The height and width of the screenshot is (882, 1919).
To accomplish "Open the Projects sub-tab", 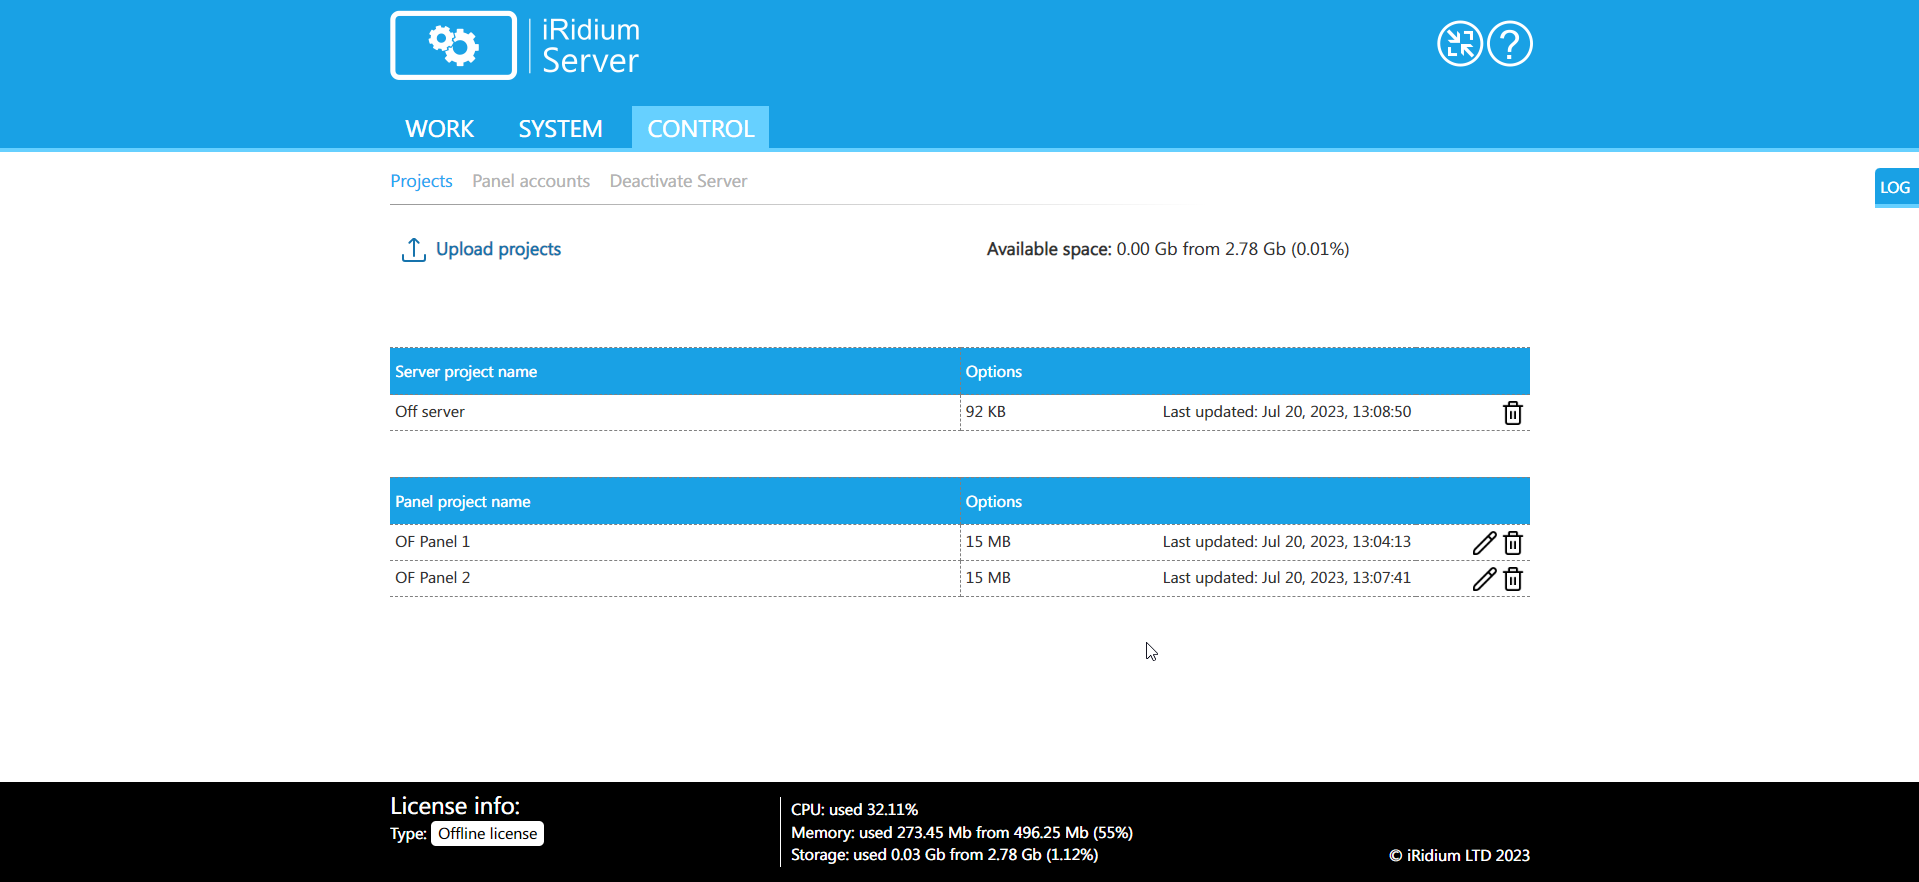I will point(421,181).
